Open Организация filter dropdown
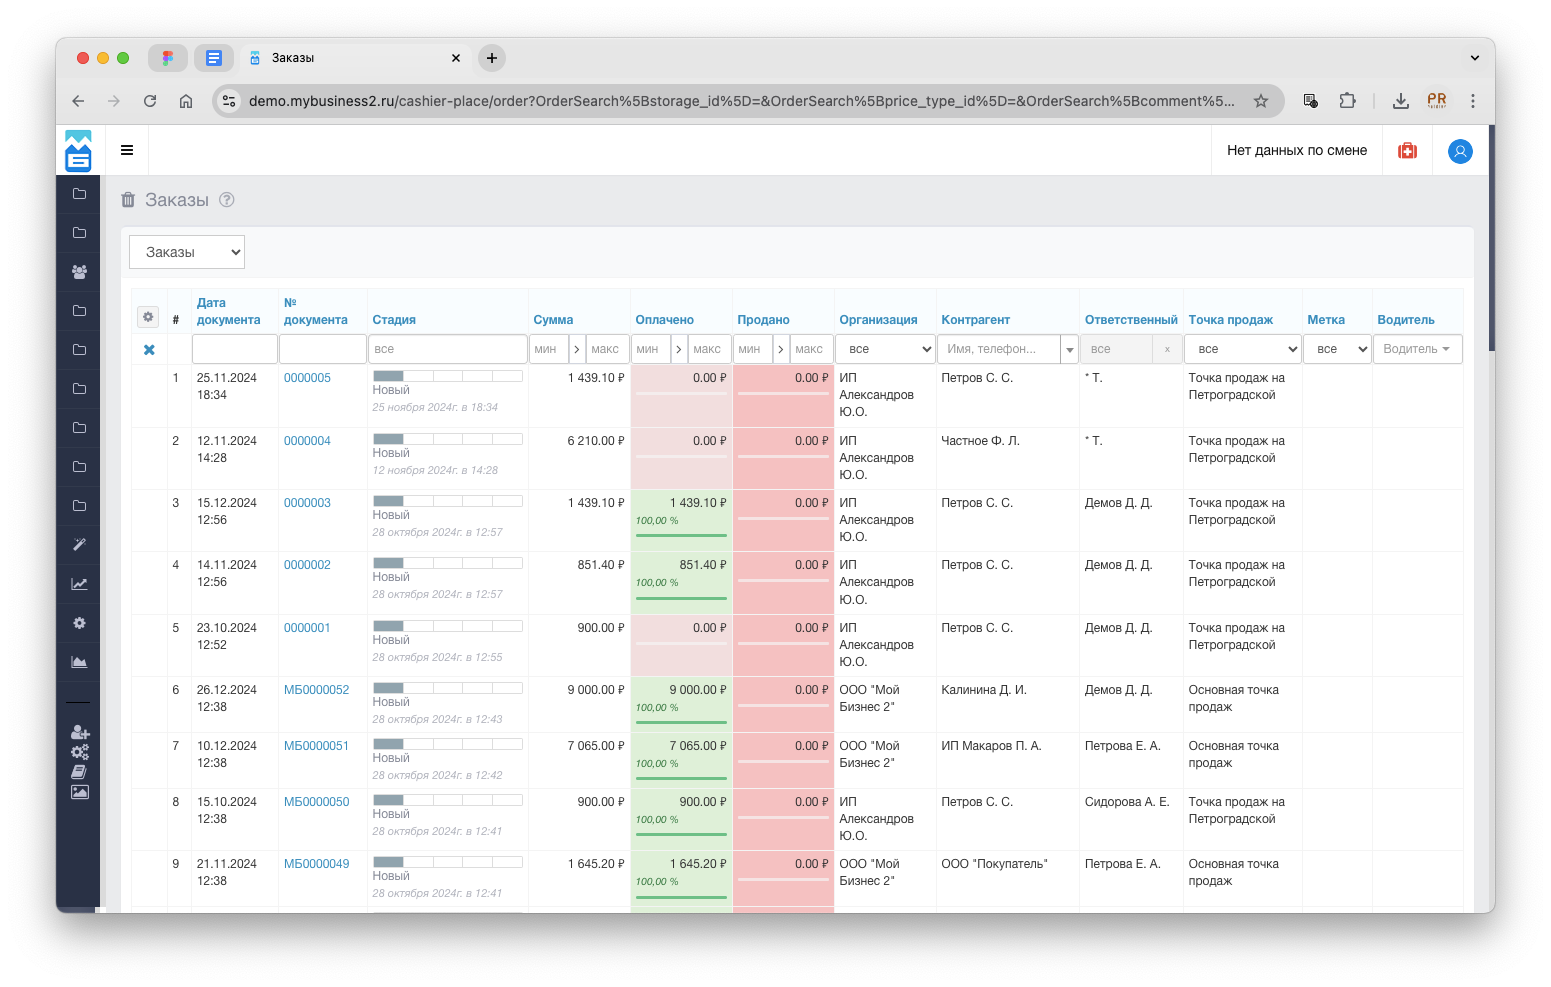Viewport: 1551px width, 987px height. tap(885, 349)
